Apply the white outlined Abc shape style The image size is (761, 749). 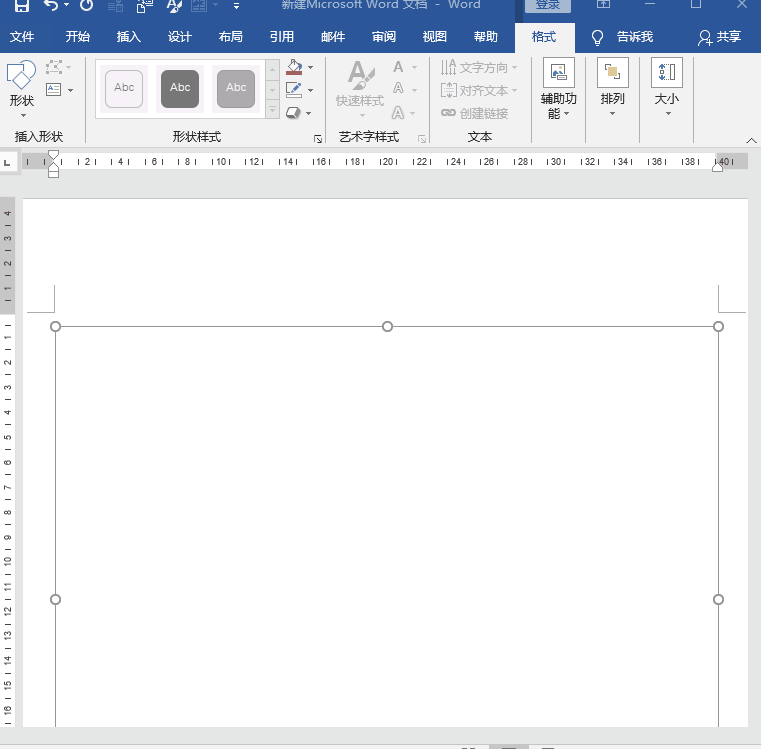click(x=124, y=88)
